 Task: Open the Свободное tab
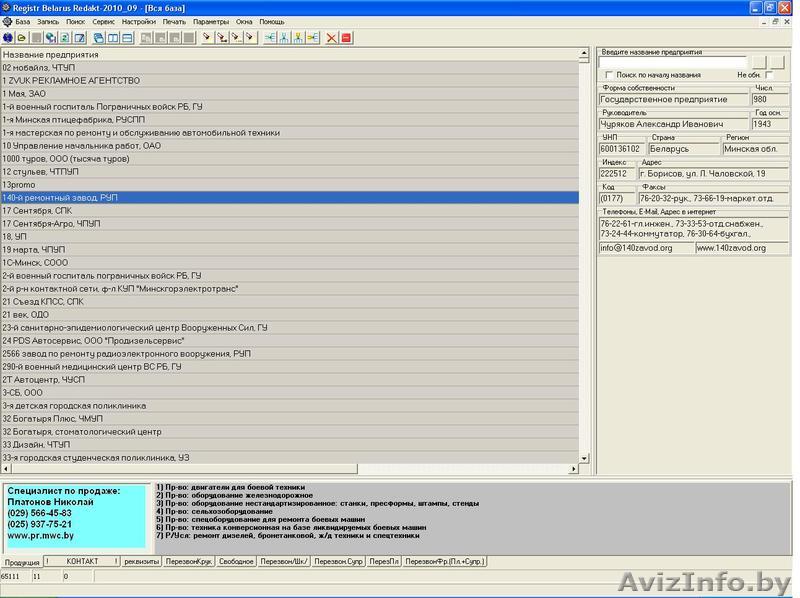pyautogui.click(x=236, y=562)
